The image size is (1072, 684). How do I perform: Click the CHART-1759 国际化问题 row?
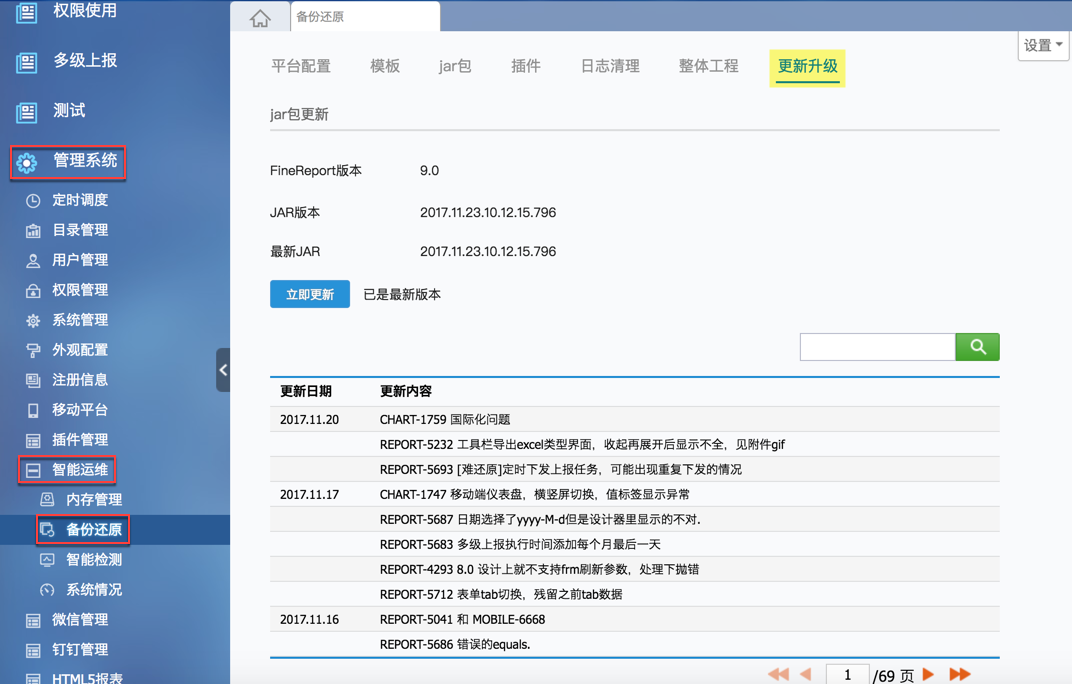pyautogui.click(x=634, y=419)
